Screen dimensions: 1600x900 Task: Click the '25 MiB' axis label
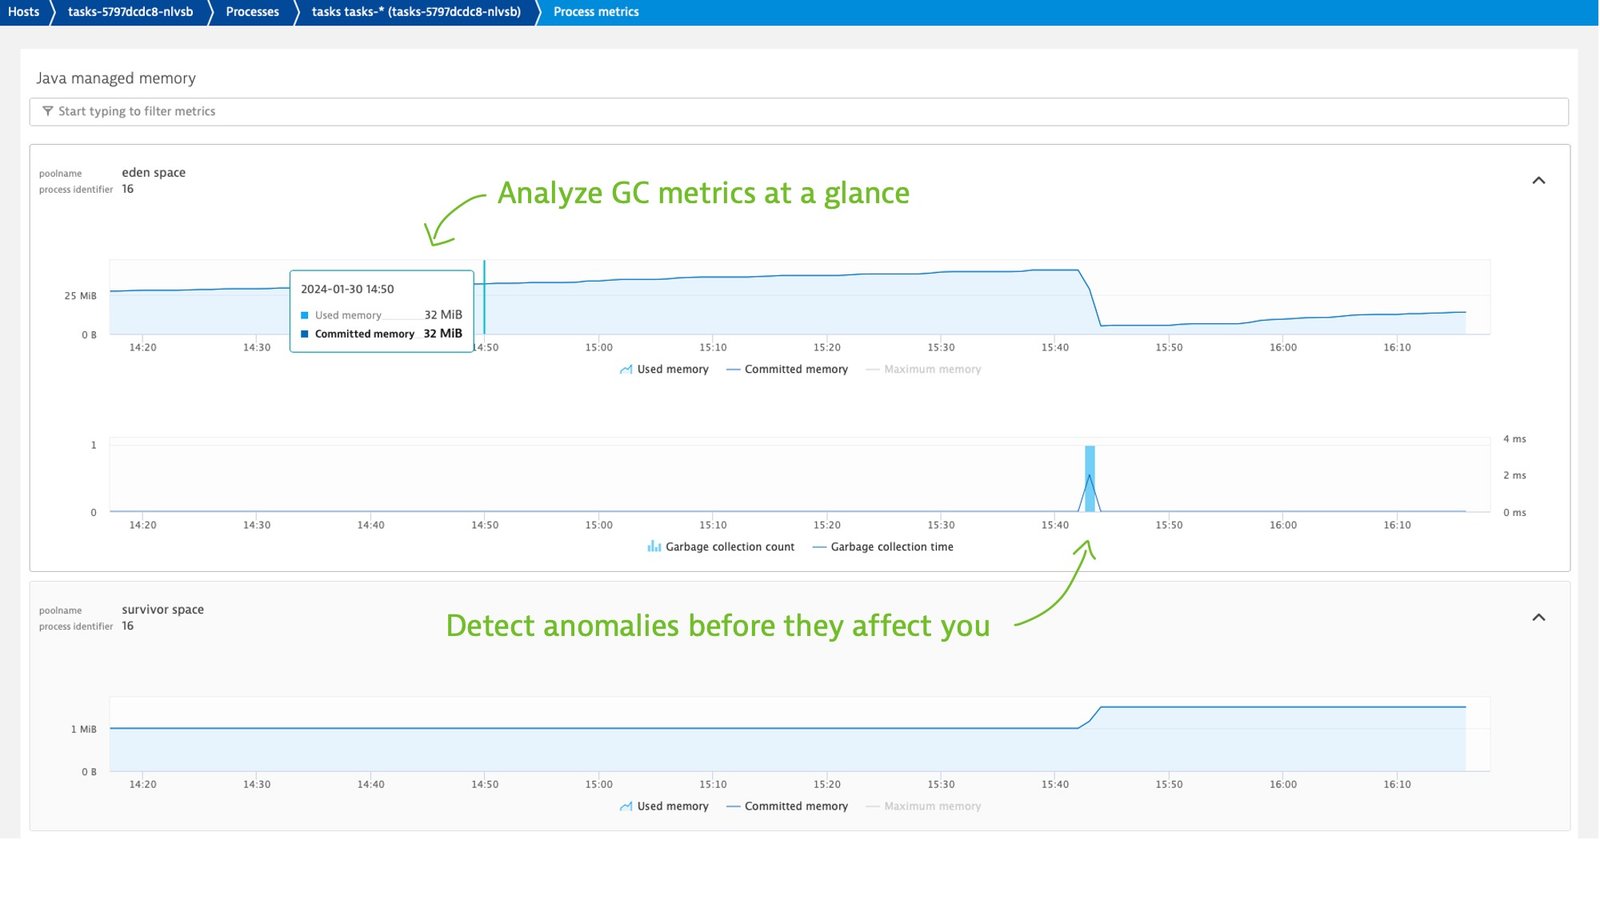point(80,296)
